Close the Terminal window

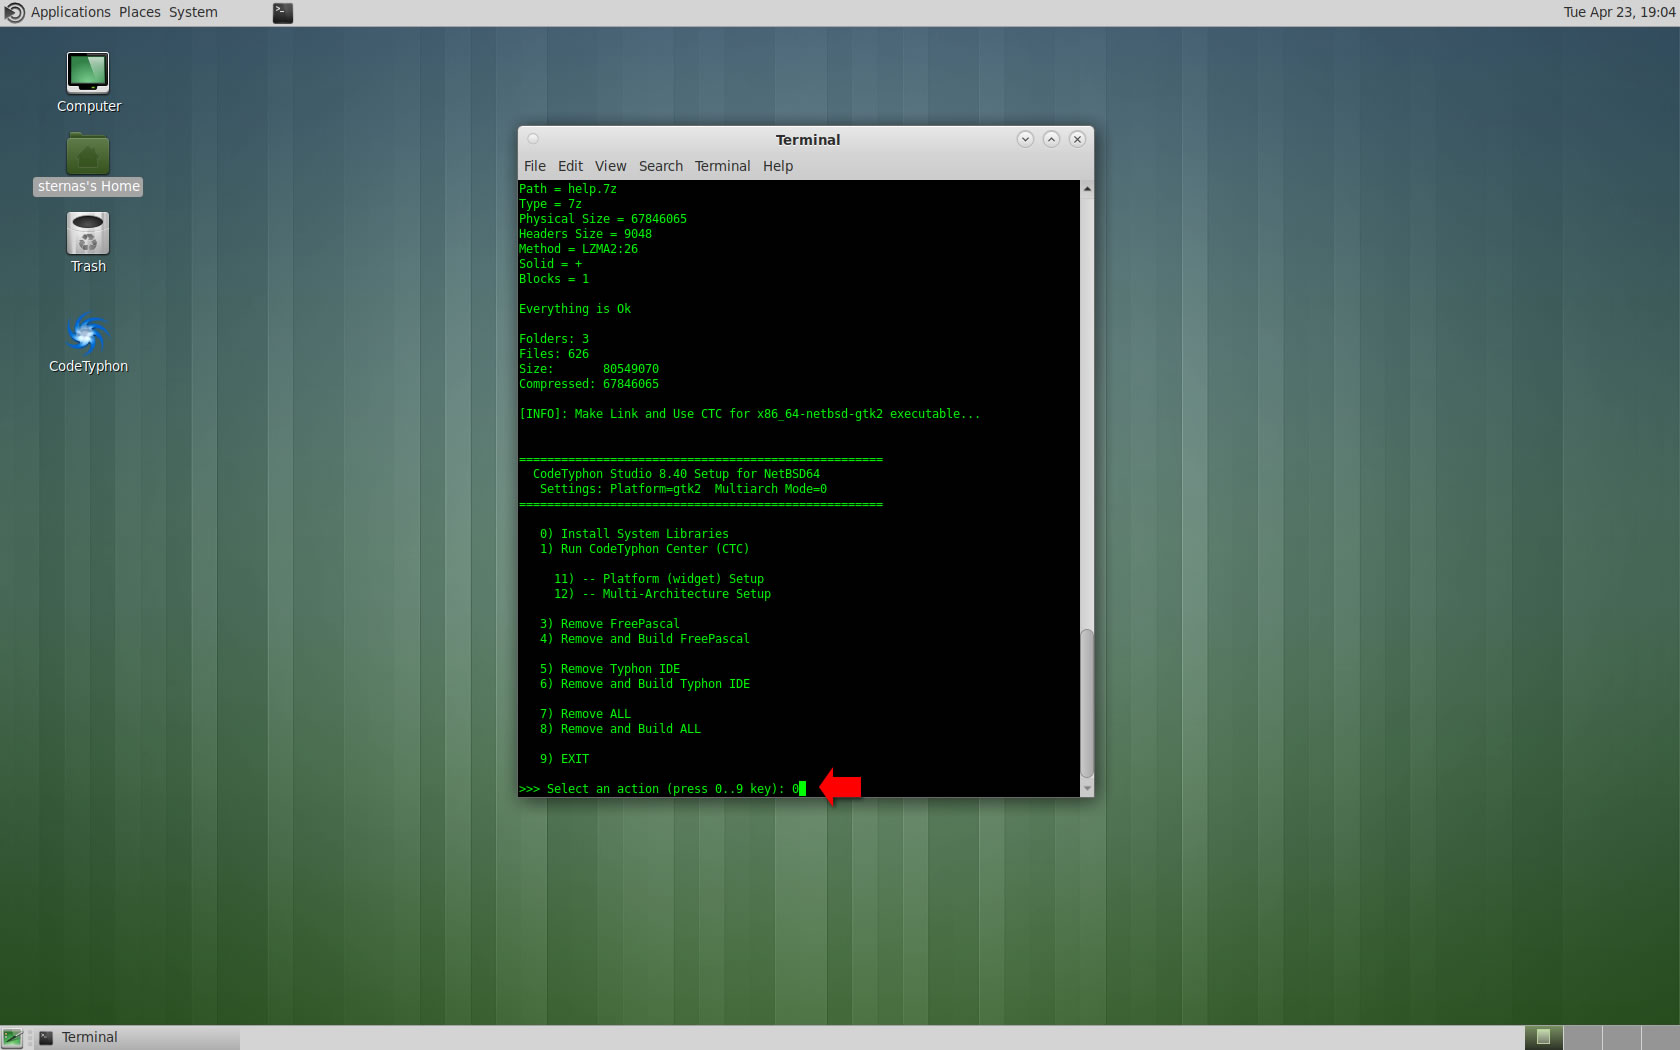[1077, 139]
